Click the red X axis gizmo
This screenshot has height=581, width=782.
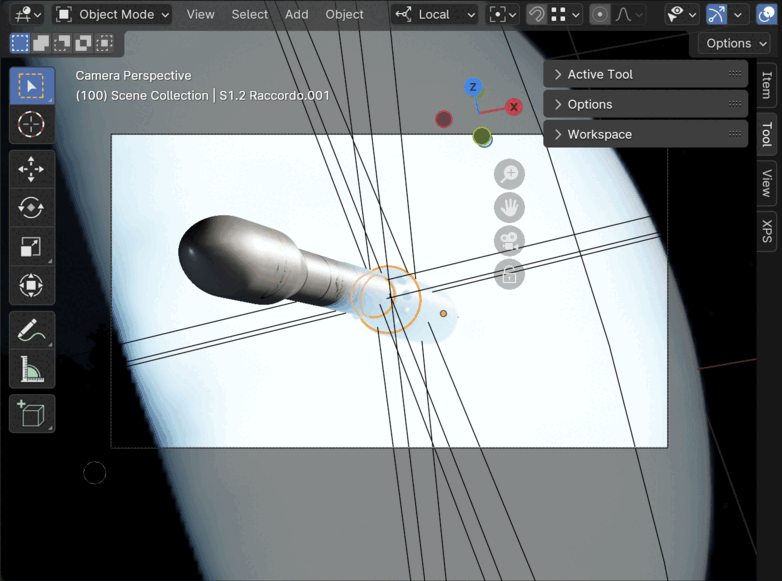pos(513,107)
